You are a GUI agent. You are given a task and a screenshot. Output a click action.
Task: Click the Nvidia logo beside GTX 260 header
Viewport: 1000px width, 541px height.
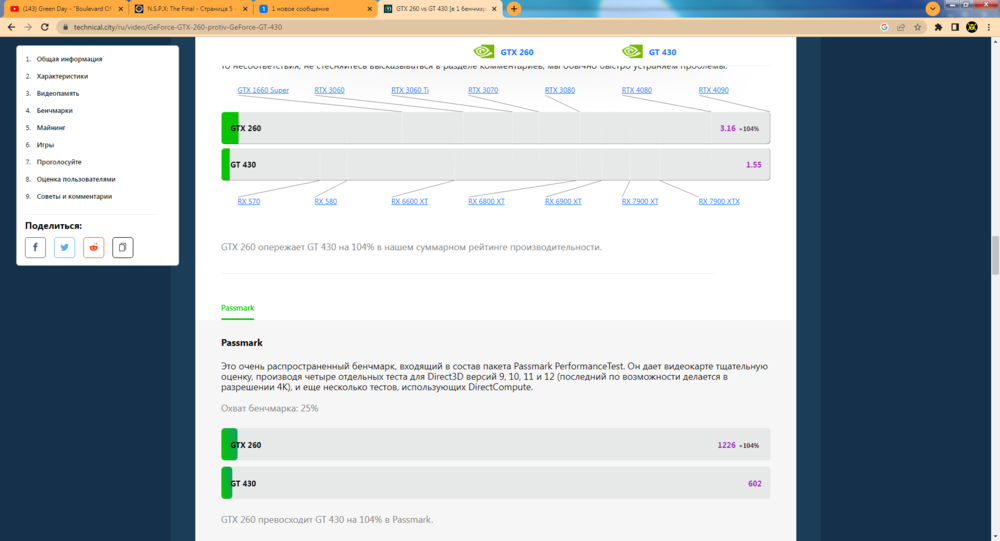click(x=483, y=51)
